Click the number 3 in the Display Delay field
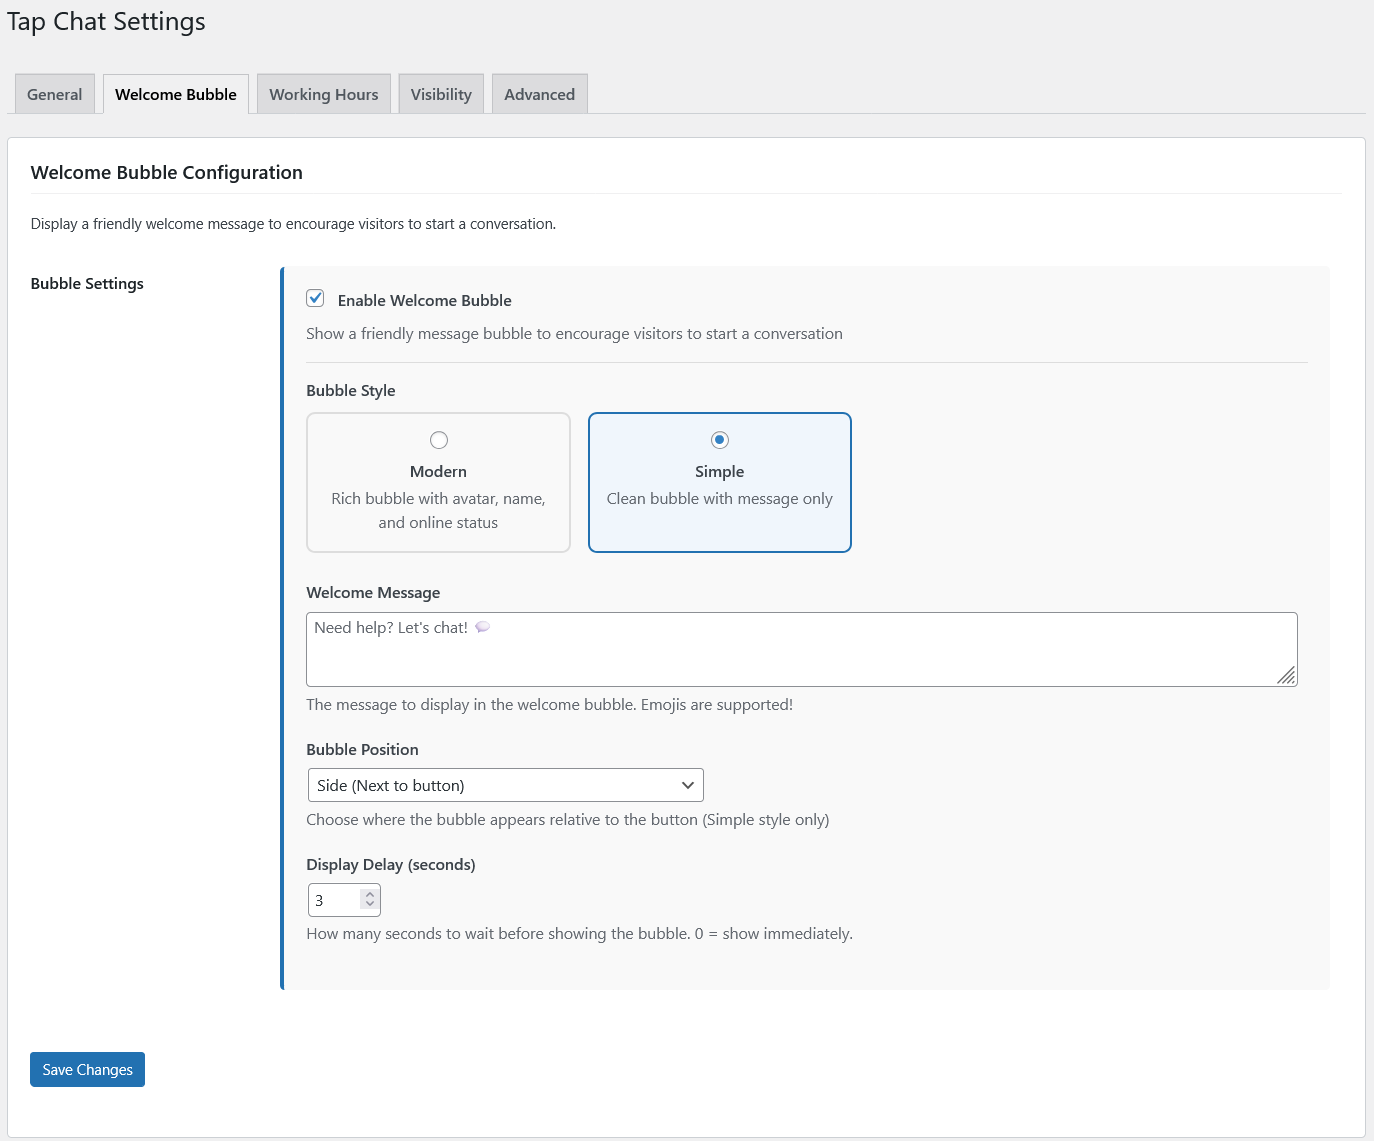The width and height of the screenshot is (1374, 1141). click(320, 900)
